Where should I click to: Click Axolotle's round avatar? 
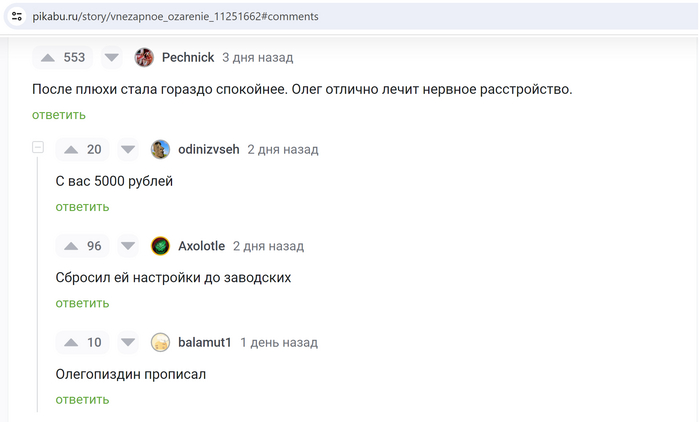pos(160,245)
